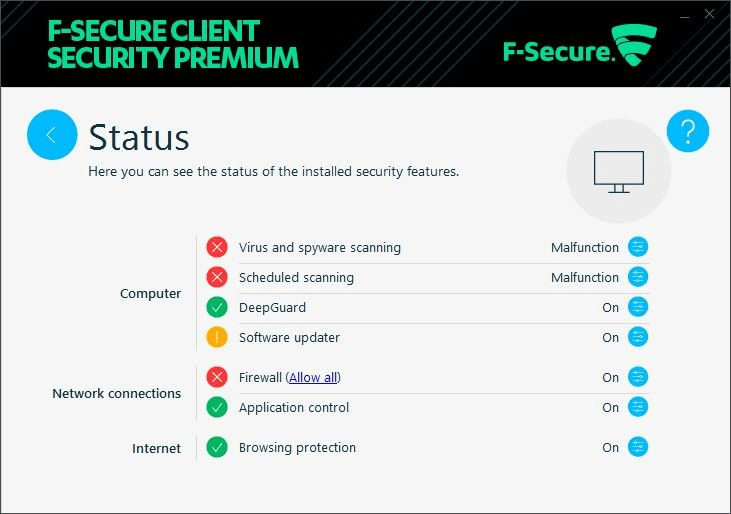Click the green check icon next to DeepGuard
731x514 pixels.
217,307
